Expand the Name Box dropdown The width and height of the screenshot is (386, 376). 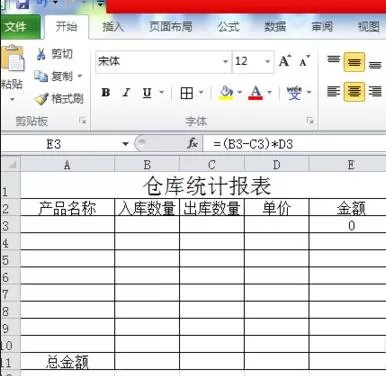[x=125, y=144]
